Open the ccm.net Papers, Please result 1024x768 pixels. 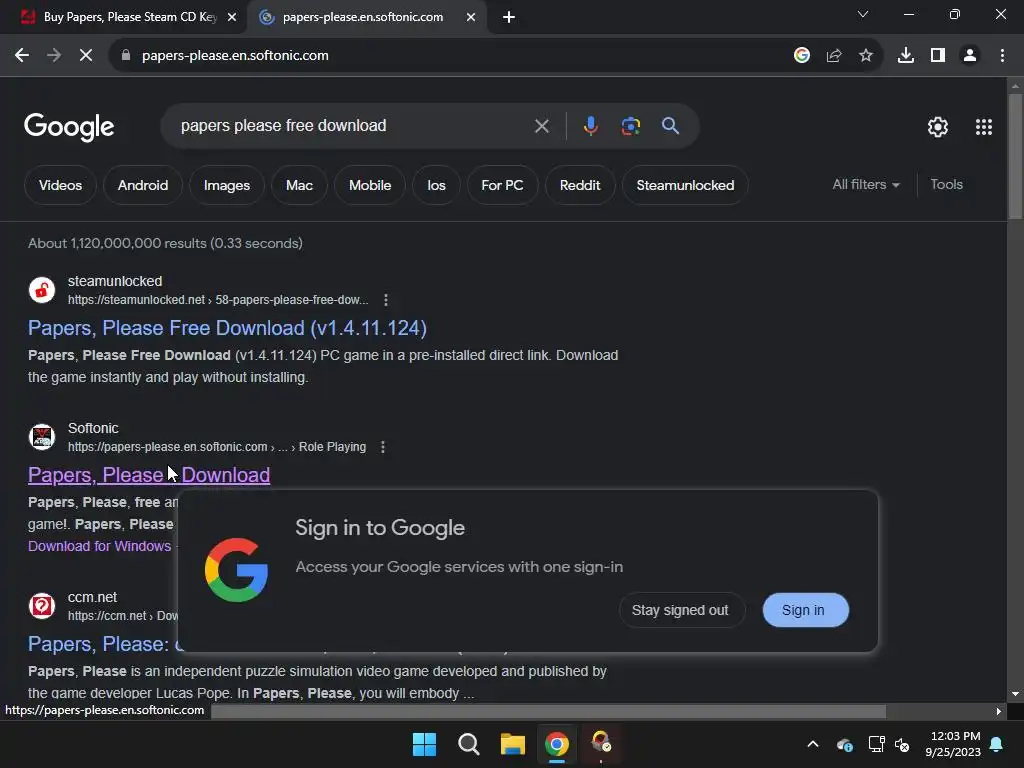point(103,644)
